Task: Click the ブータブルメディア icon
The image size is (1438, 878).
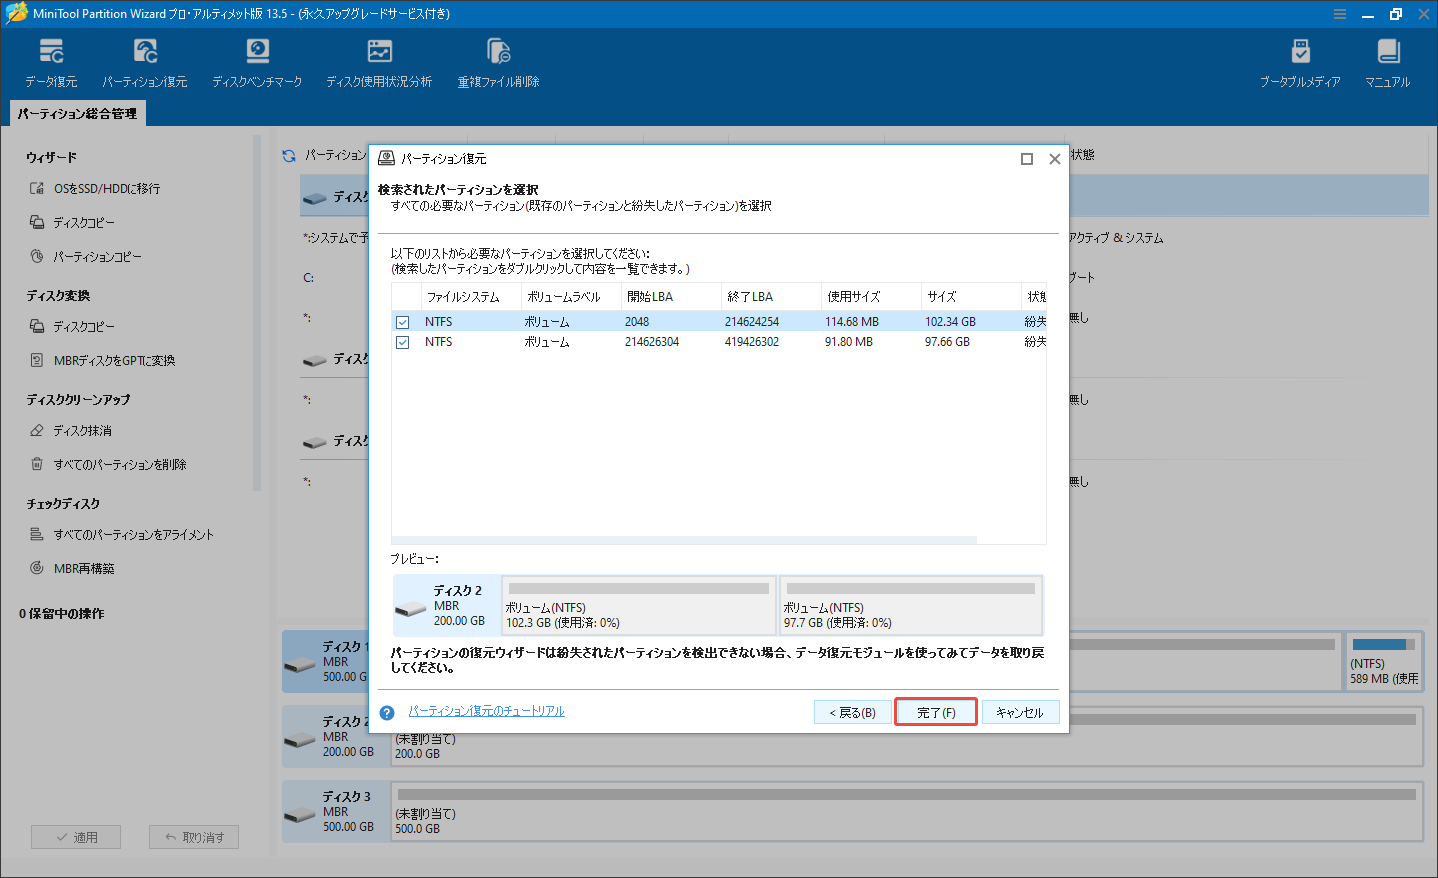Action: tap(1301, 60)
